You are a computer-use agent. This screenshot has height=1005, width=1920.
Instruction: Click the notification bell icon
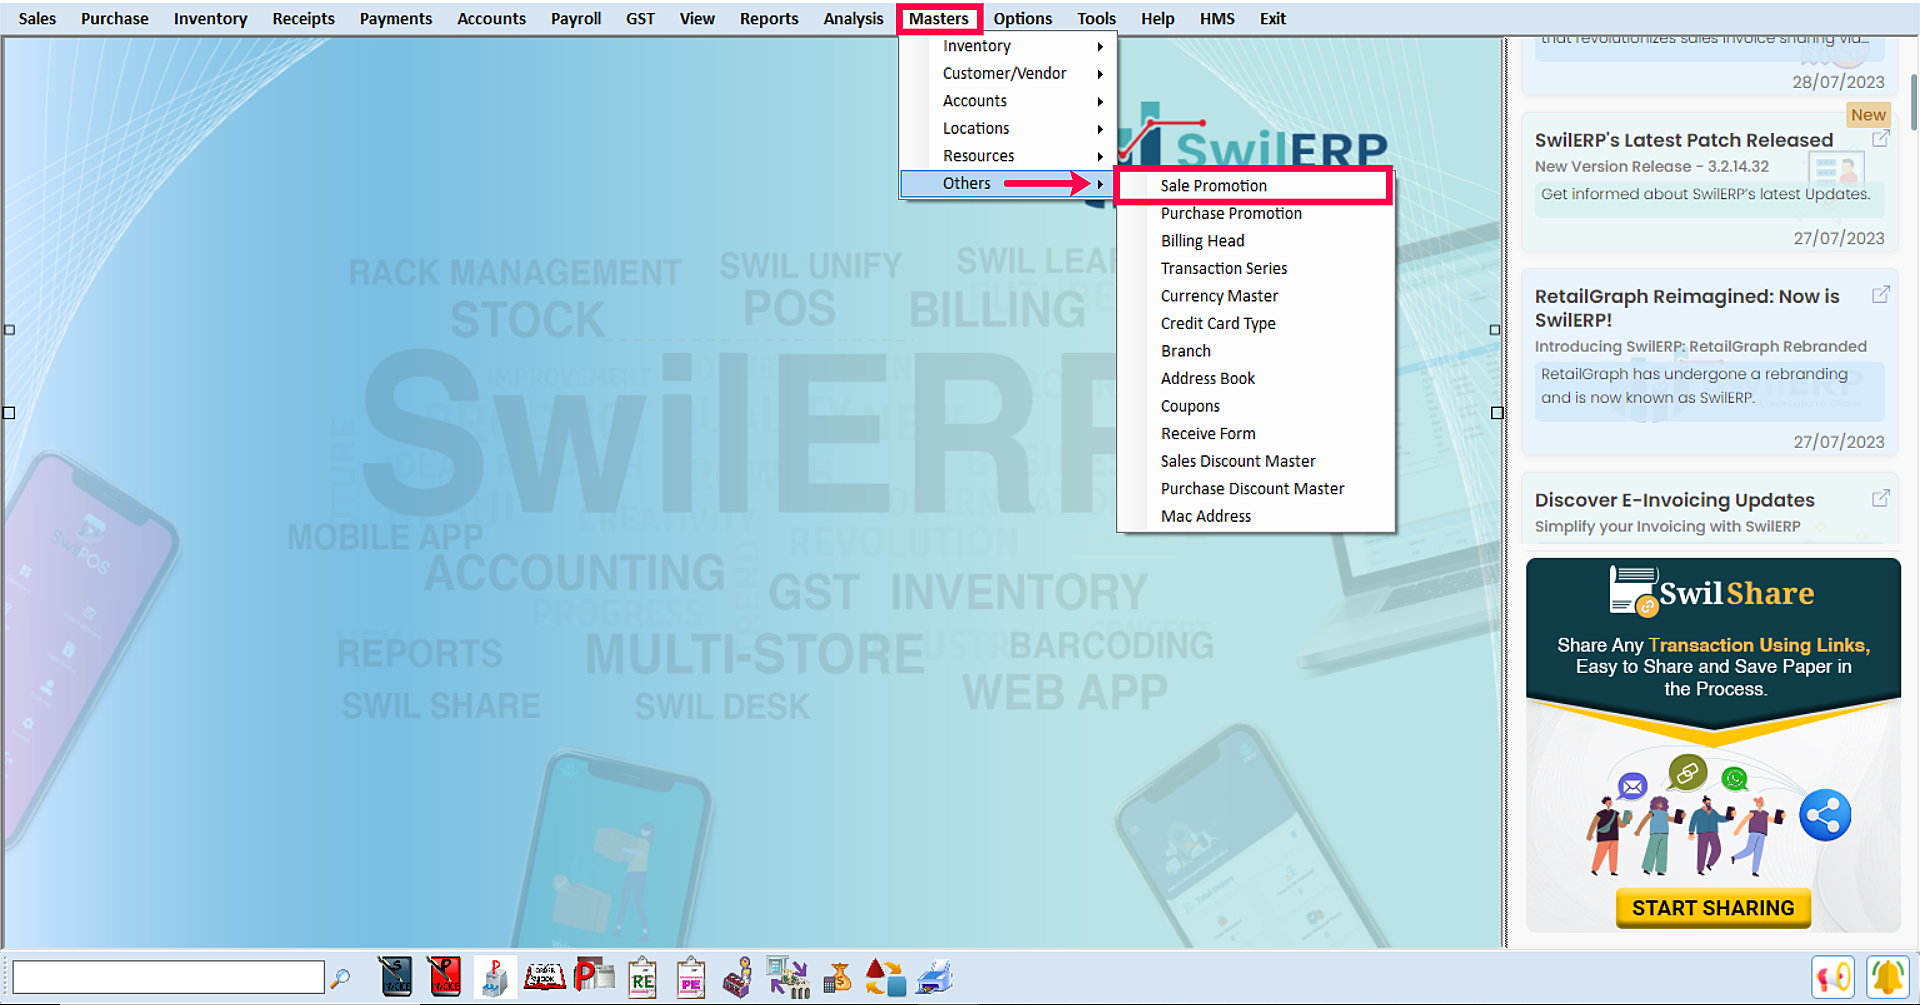pyautogui.click(x=1887, y=977)
